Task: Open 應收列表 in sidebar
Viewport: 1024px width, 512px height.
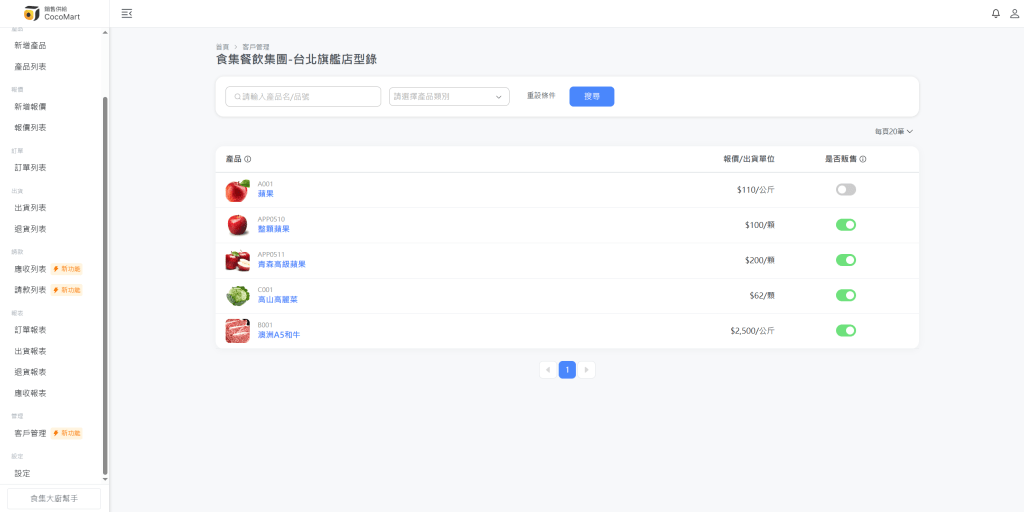Action: 30,269
